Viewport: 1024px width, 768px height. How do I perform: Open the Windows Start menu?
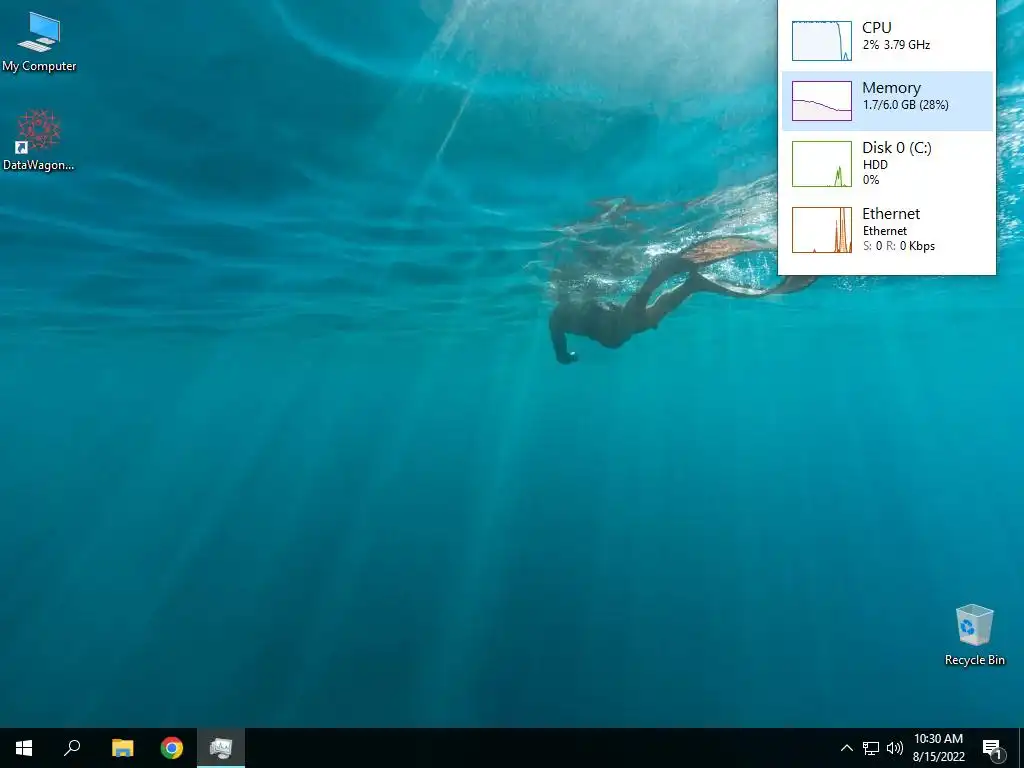(x=24, y=748)
